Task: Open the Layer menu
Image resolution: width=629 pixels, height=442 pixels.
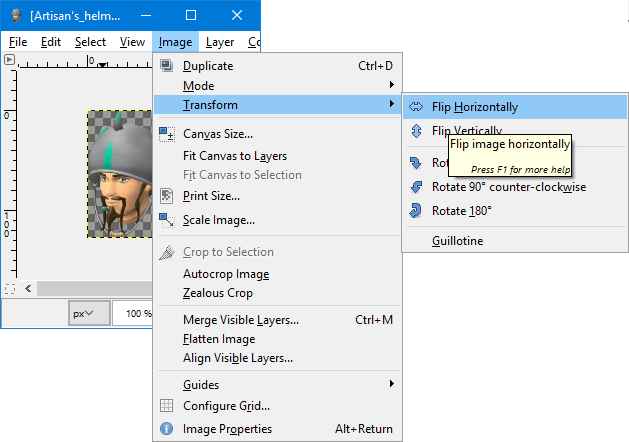Action: [220, 42]
